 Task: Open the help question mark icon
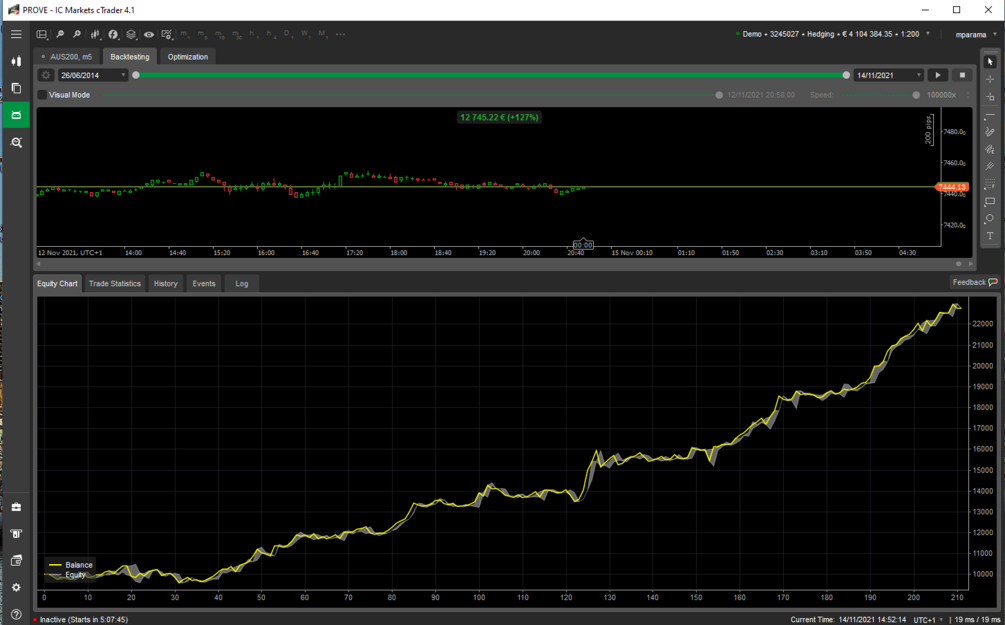pyautogui.click(x=16, y=615)
